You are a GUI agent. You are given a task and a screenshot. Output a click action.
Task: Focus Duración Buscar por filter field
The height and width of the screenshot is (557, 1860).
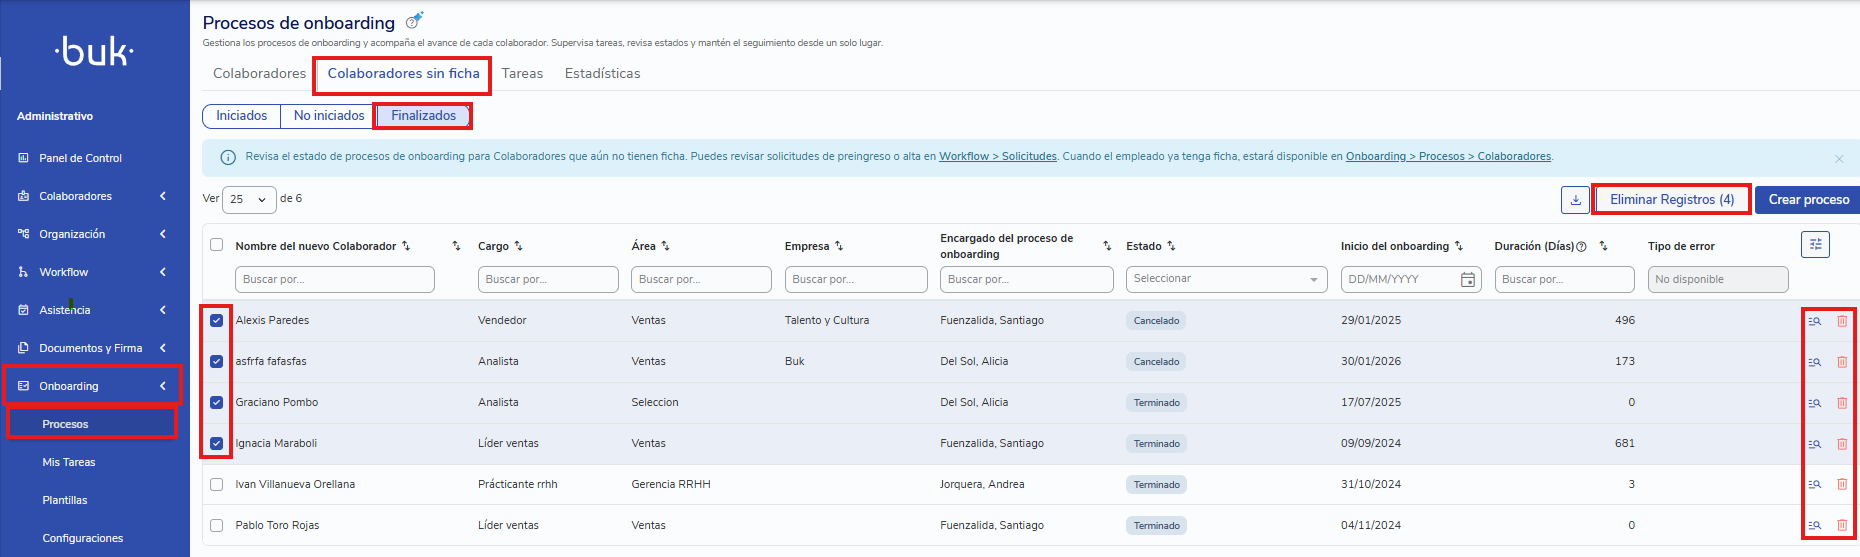click(x=1565, y=280)
